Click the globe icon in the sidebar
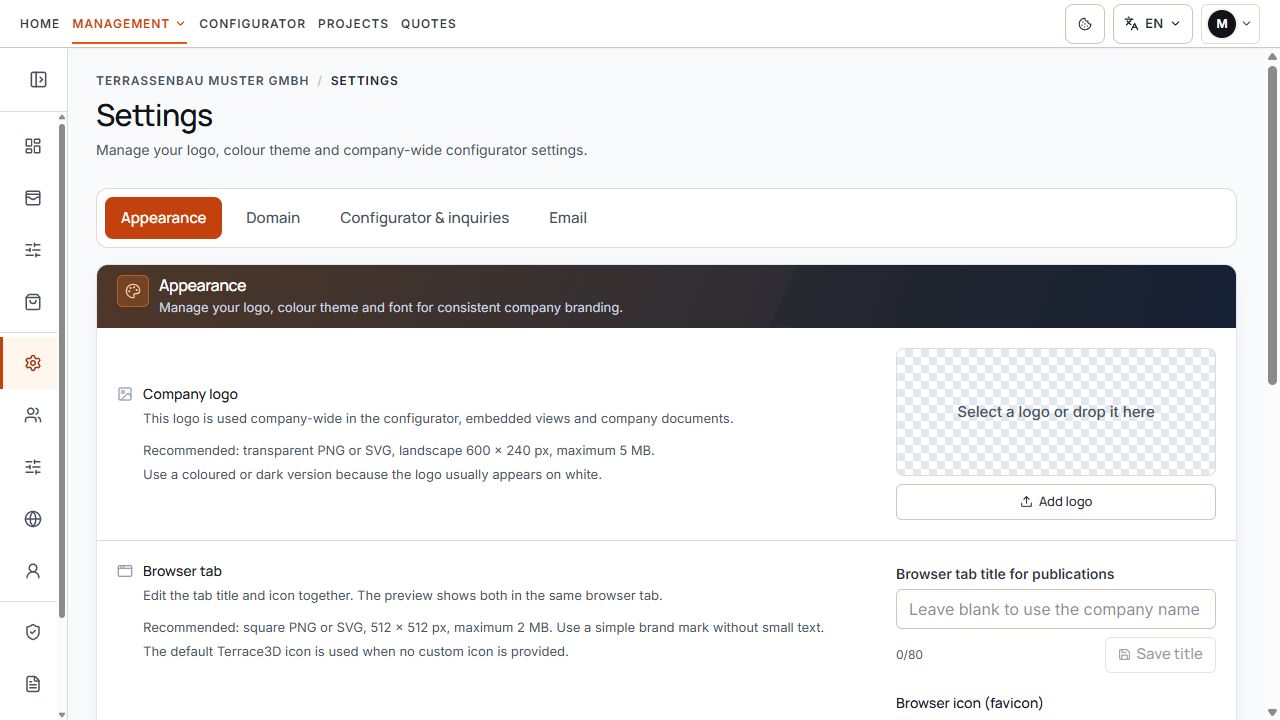1280x720 pixels. tap(33, 519)
